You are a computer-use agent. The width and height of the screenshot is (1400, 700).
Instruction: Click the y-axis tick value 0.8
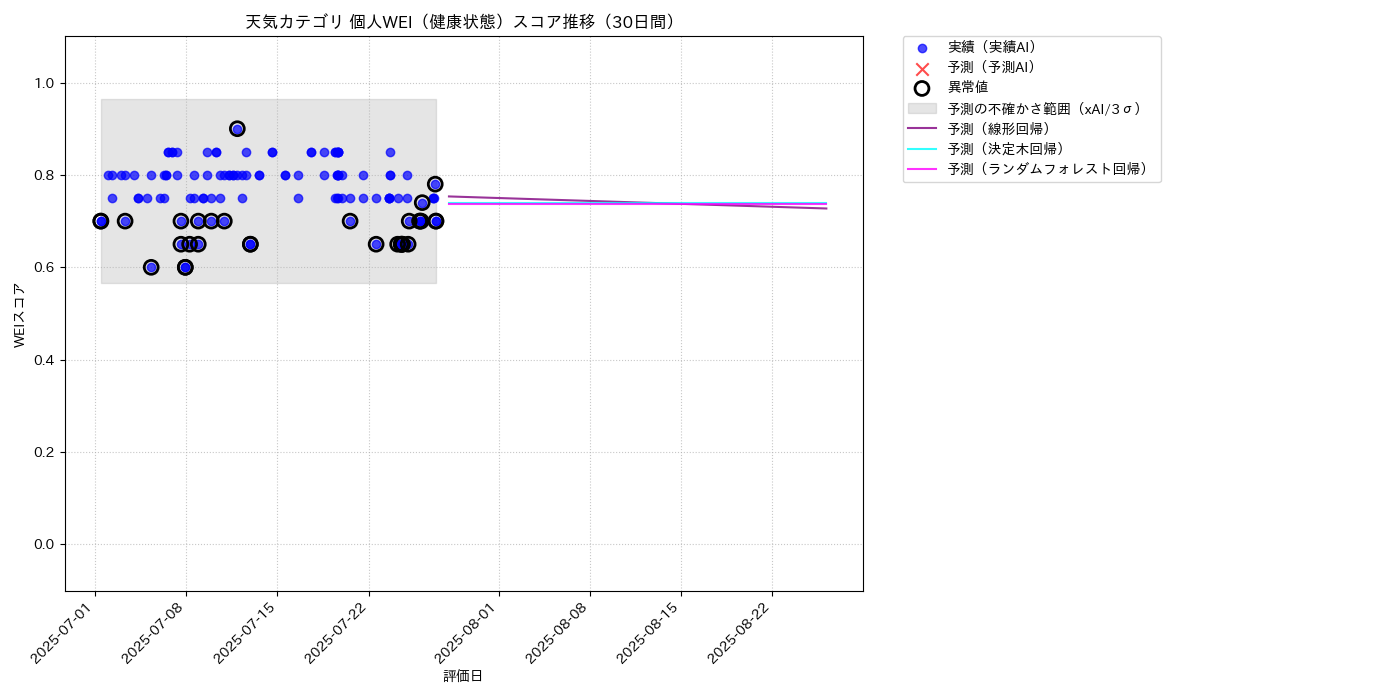click(x=46, y=175)
